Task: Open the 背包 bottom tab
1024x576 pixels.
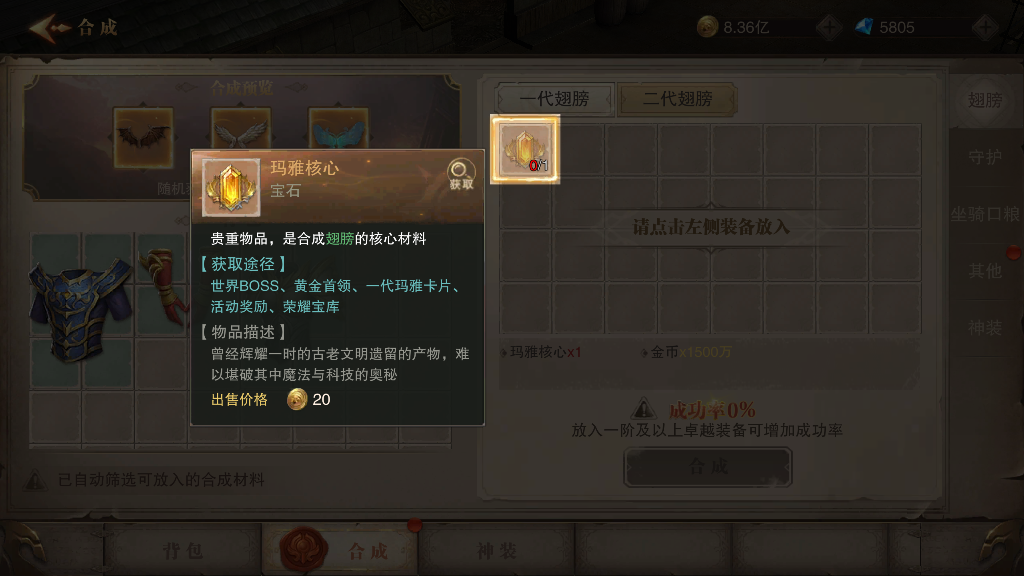Action: (x=183, y=551)
